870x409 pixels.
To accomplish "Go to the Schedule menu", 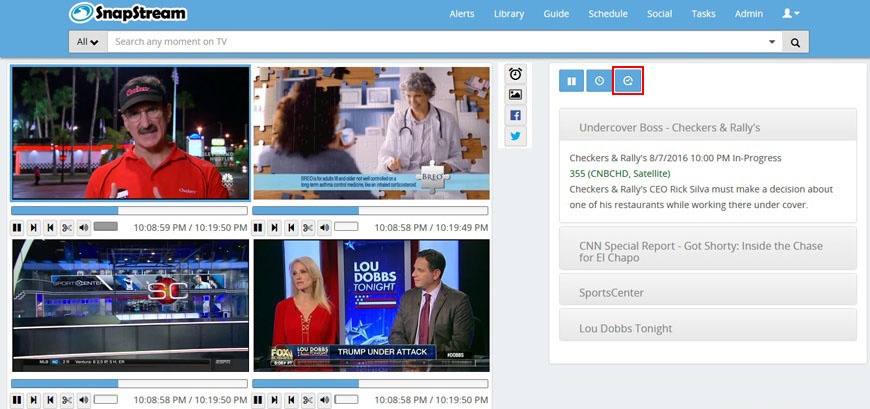I will [608, 14].
